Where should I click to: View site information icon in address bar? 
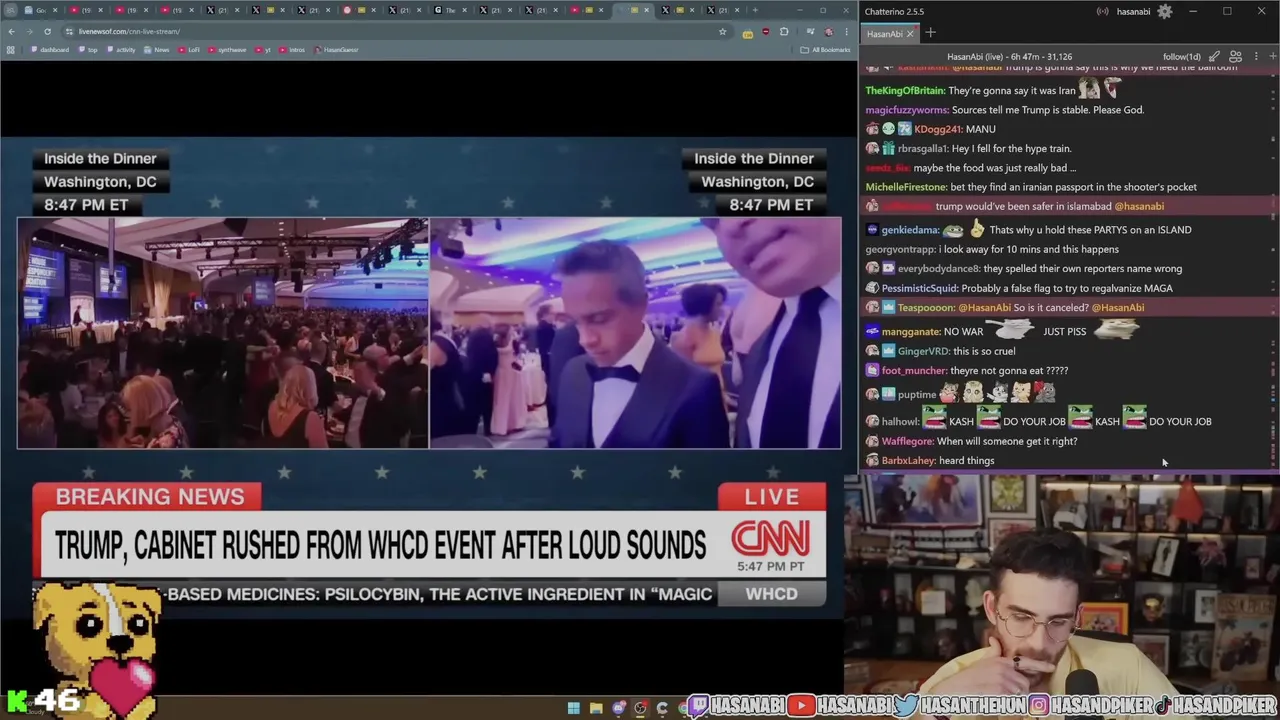click(69, 31)
